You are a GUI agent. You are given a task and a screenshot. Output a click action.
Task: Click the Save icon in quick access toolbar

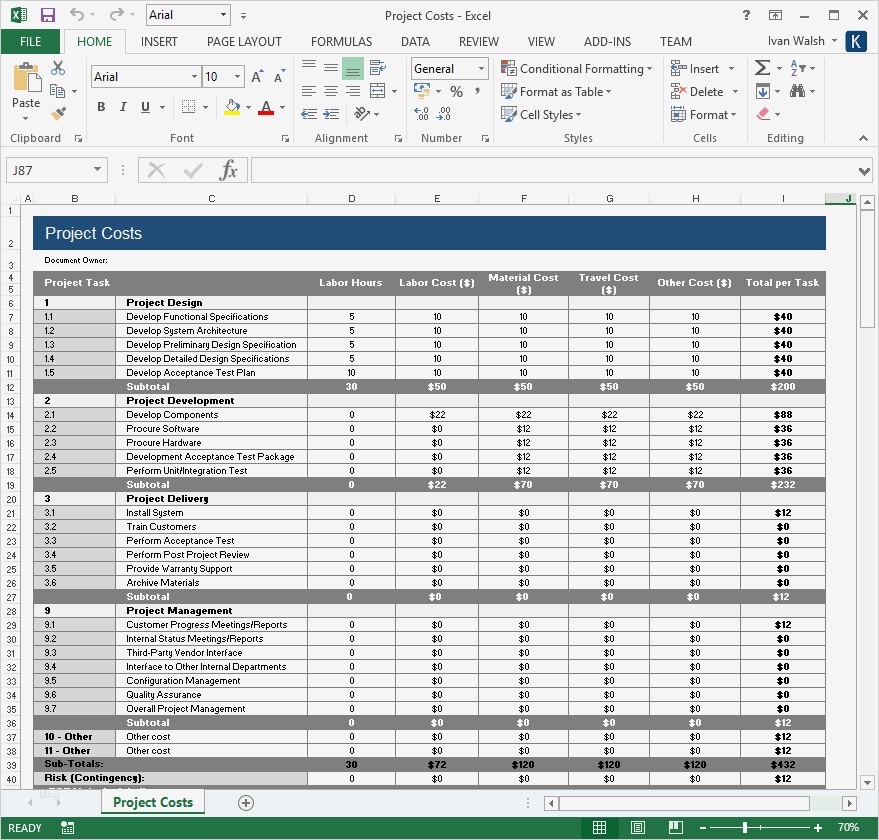[48, 15]
